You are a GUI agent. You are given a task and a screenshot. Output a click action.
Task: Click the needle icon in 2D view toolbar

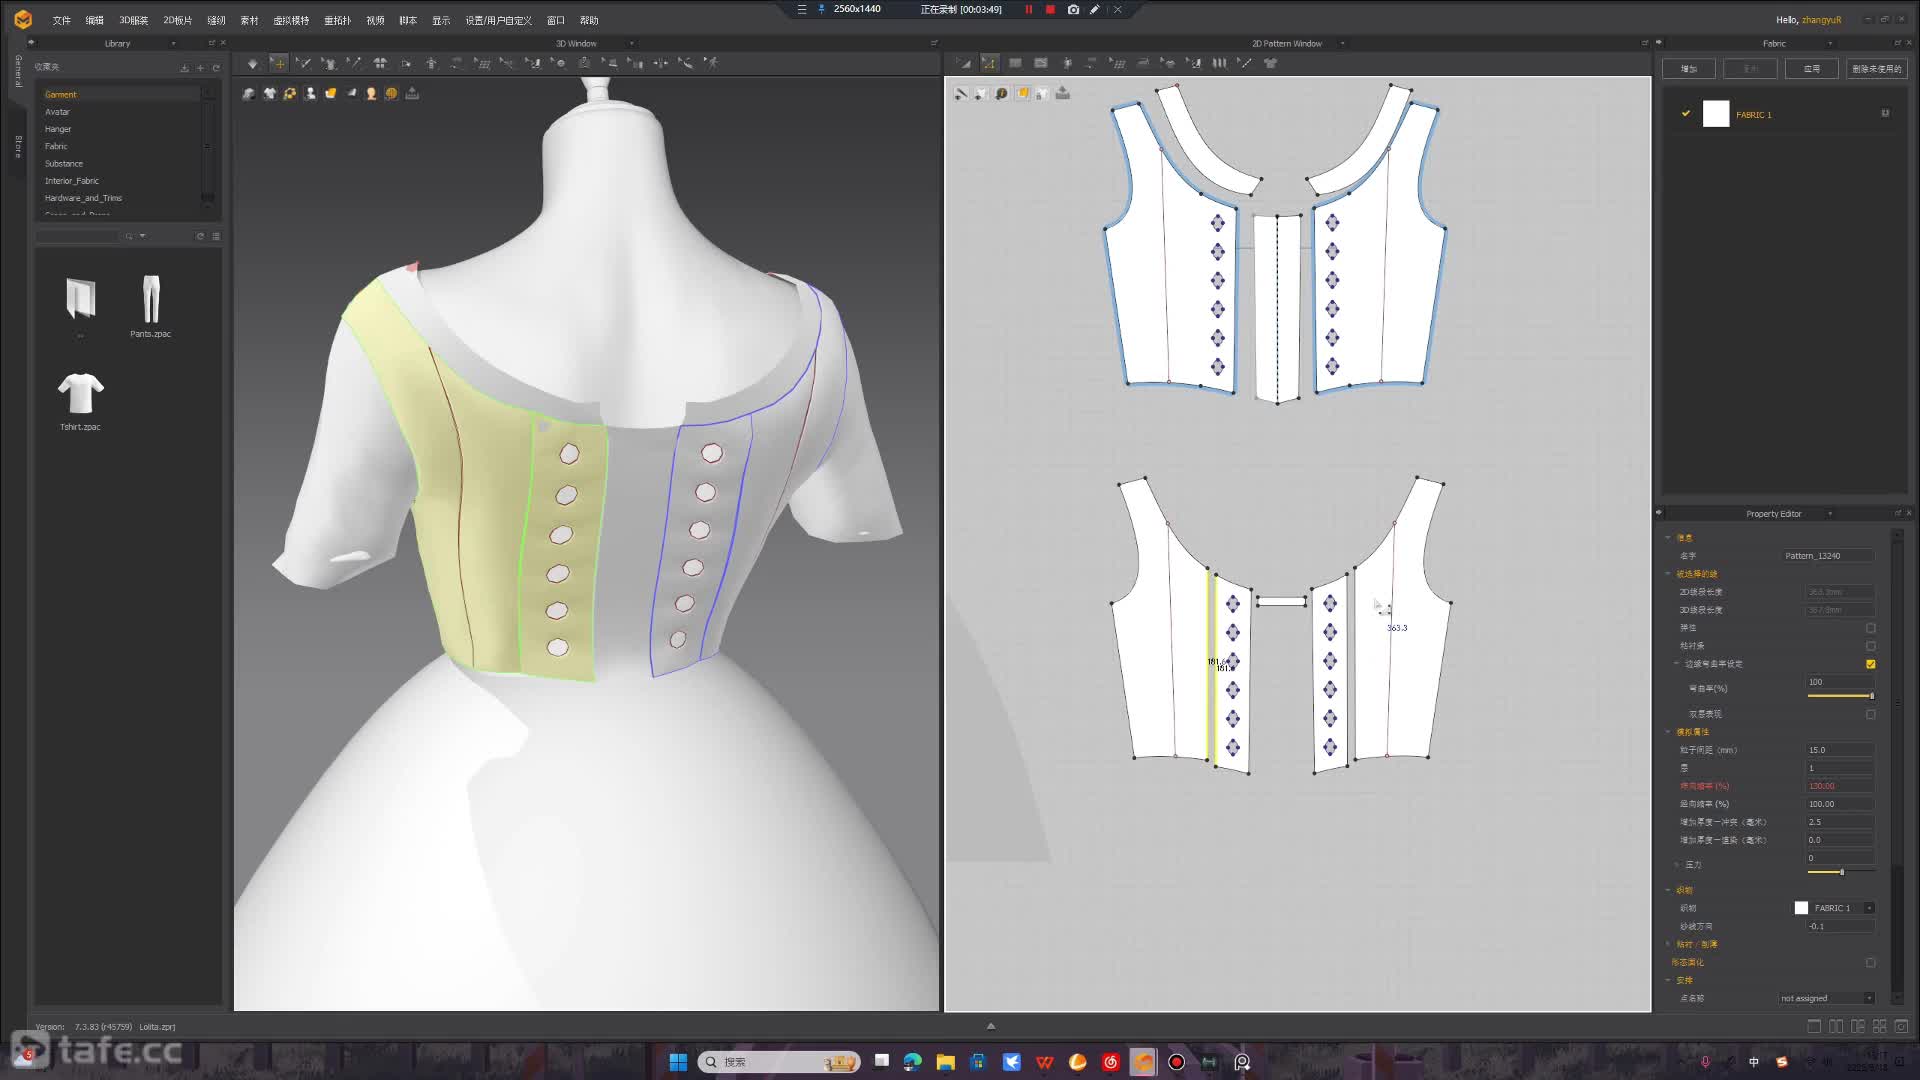(961, 93)
